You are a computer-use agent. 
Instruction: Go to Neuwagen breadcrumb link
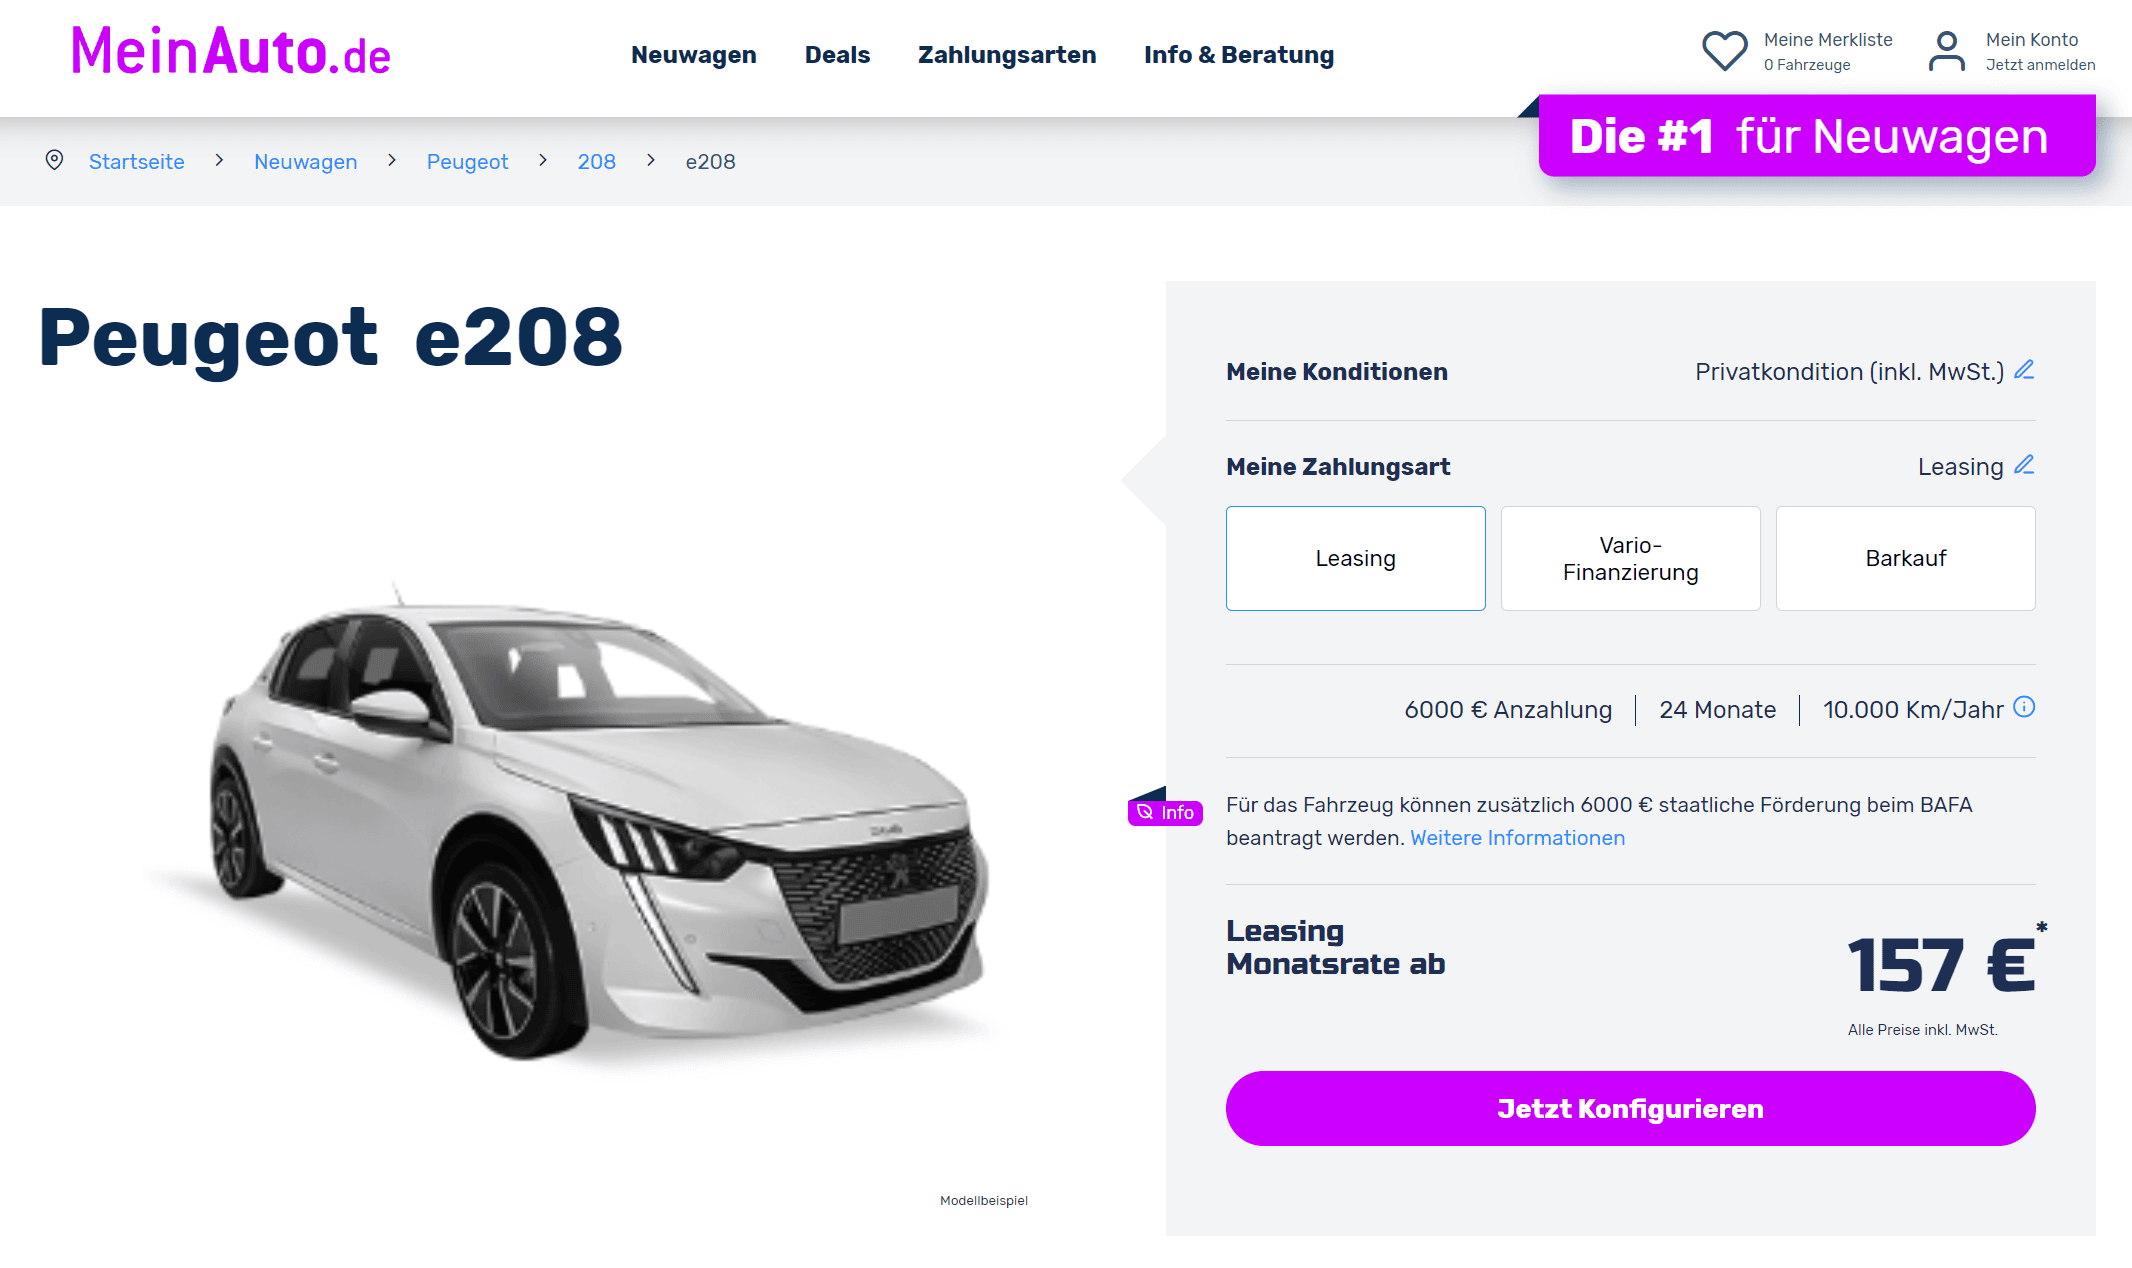(306, 162)
